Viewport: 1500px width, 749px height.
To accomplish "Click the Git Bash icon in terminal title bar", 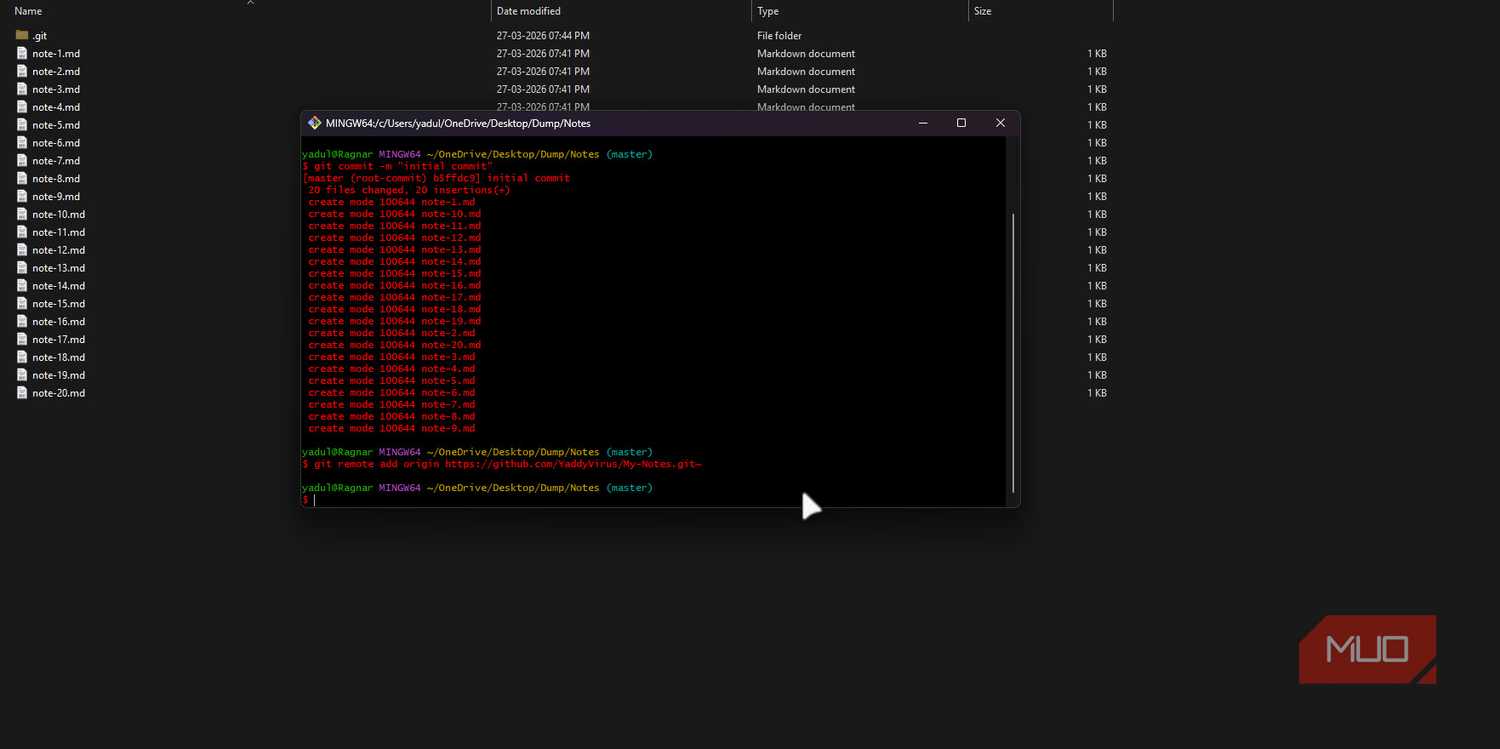I will (x=315, y=123).
